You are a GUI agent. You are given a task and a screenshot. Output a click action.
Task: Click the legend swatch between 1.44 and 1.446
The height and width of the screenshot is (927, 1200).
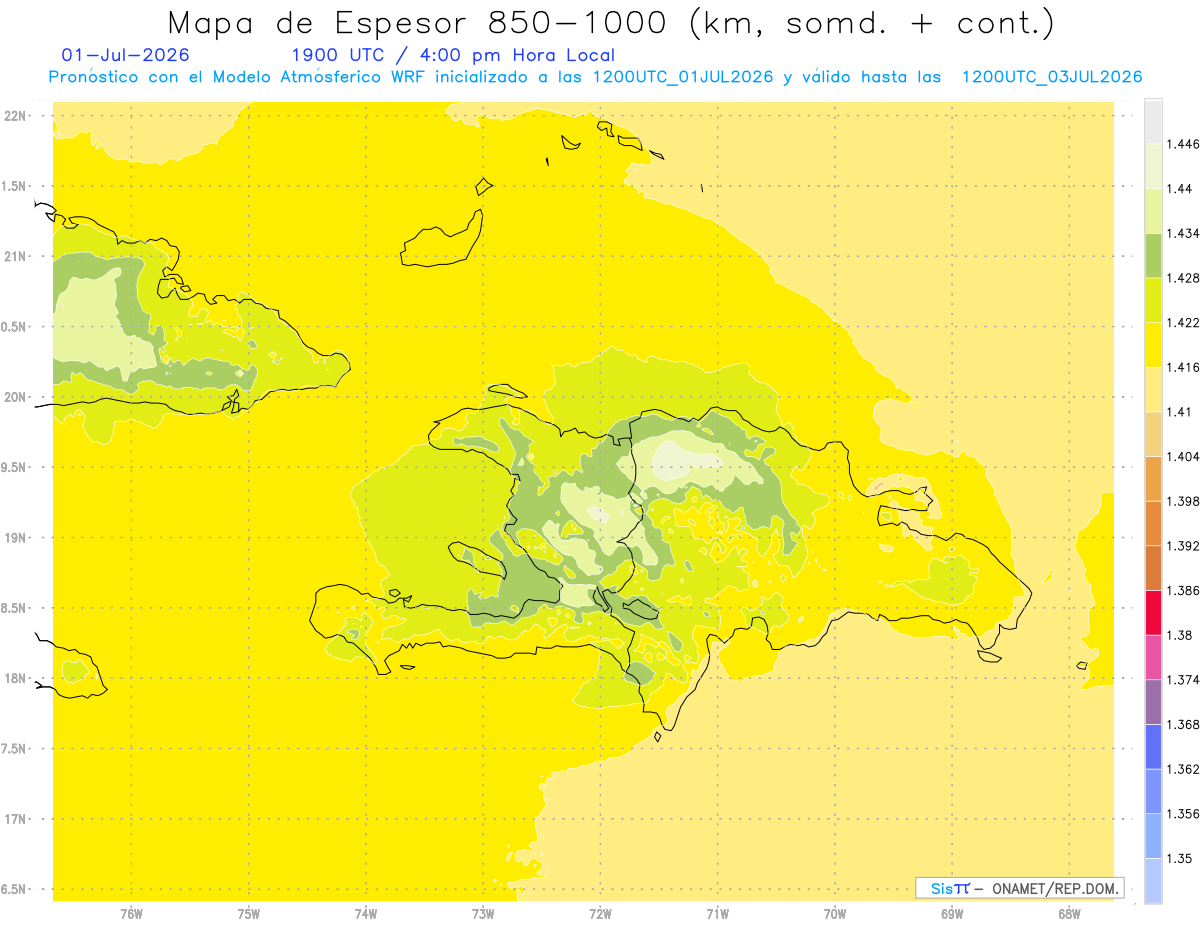pyautogui.click(x=1153, y=166)
